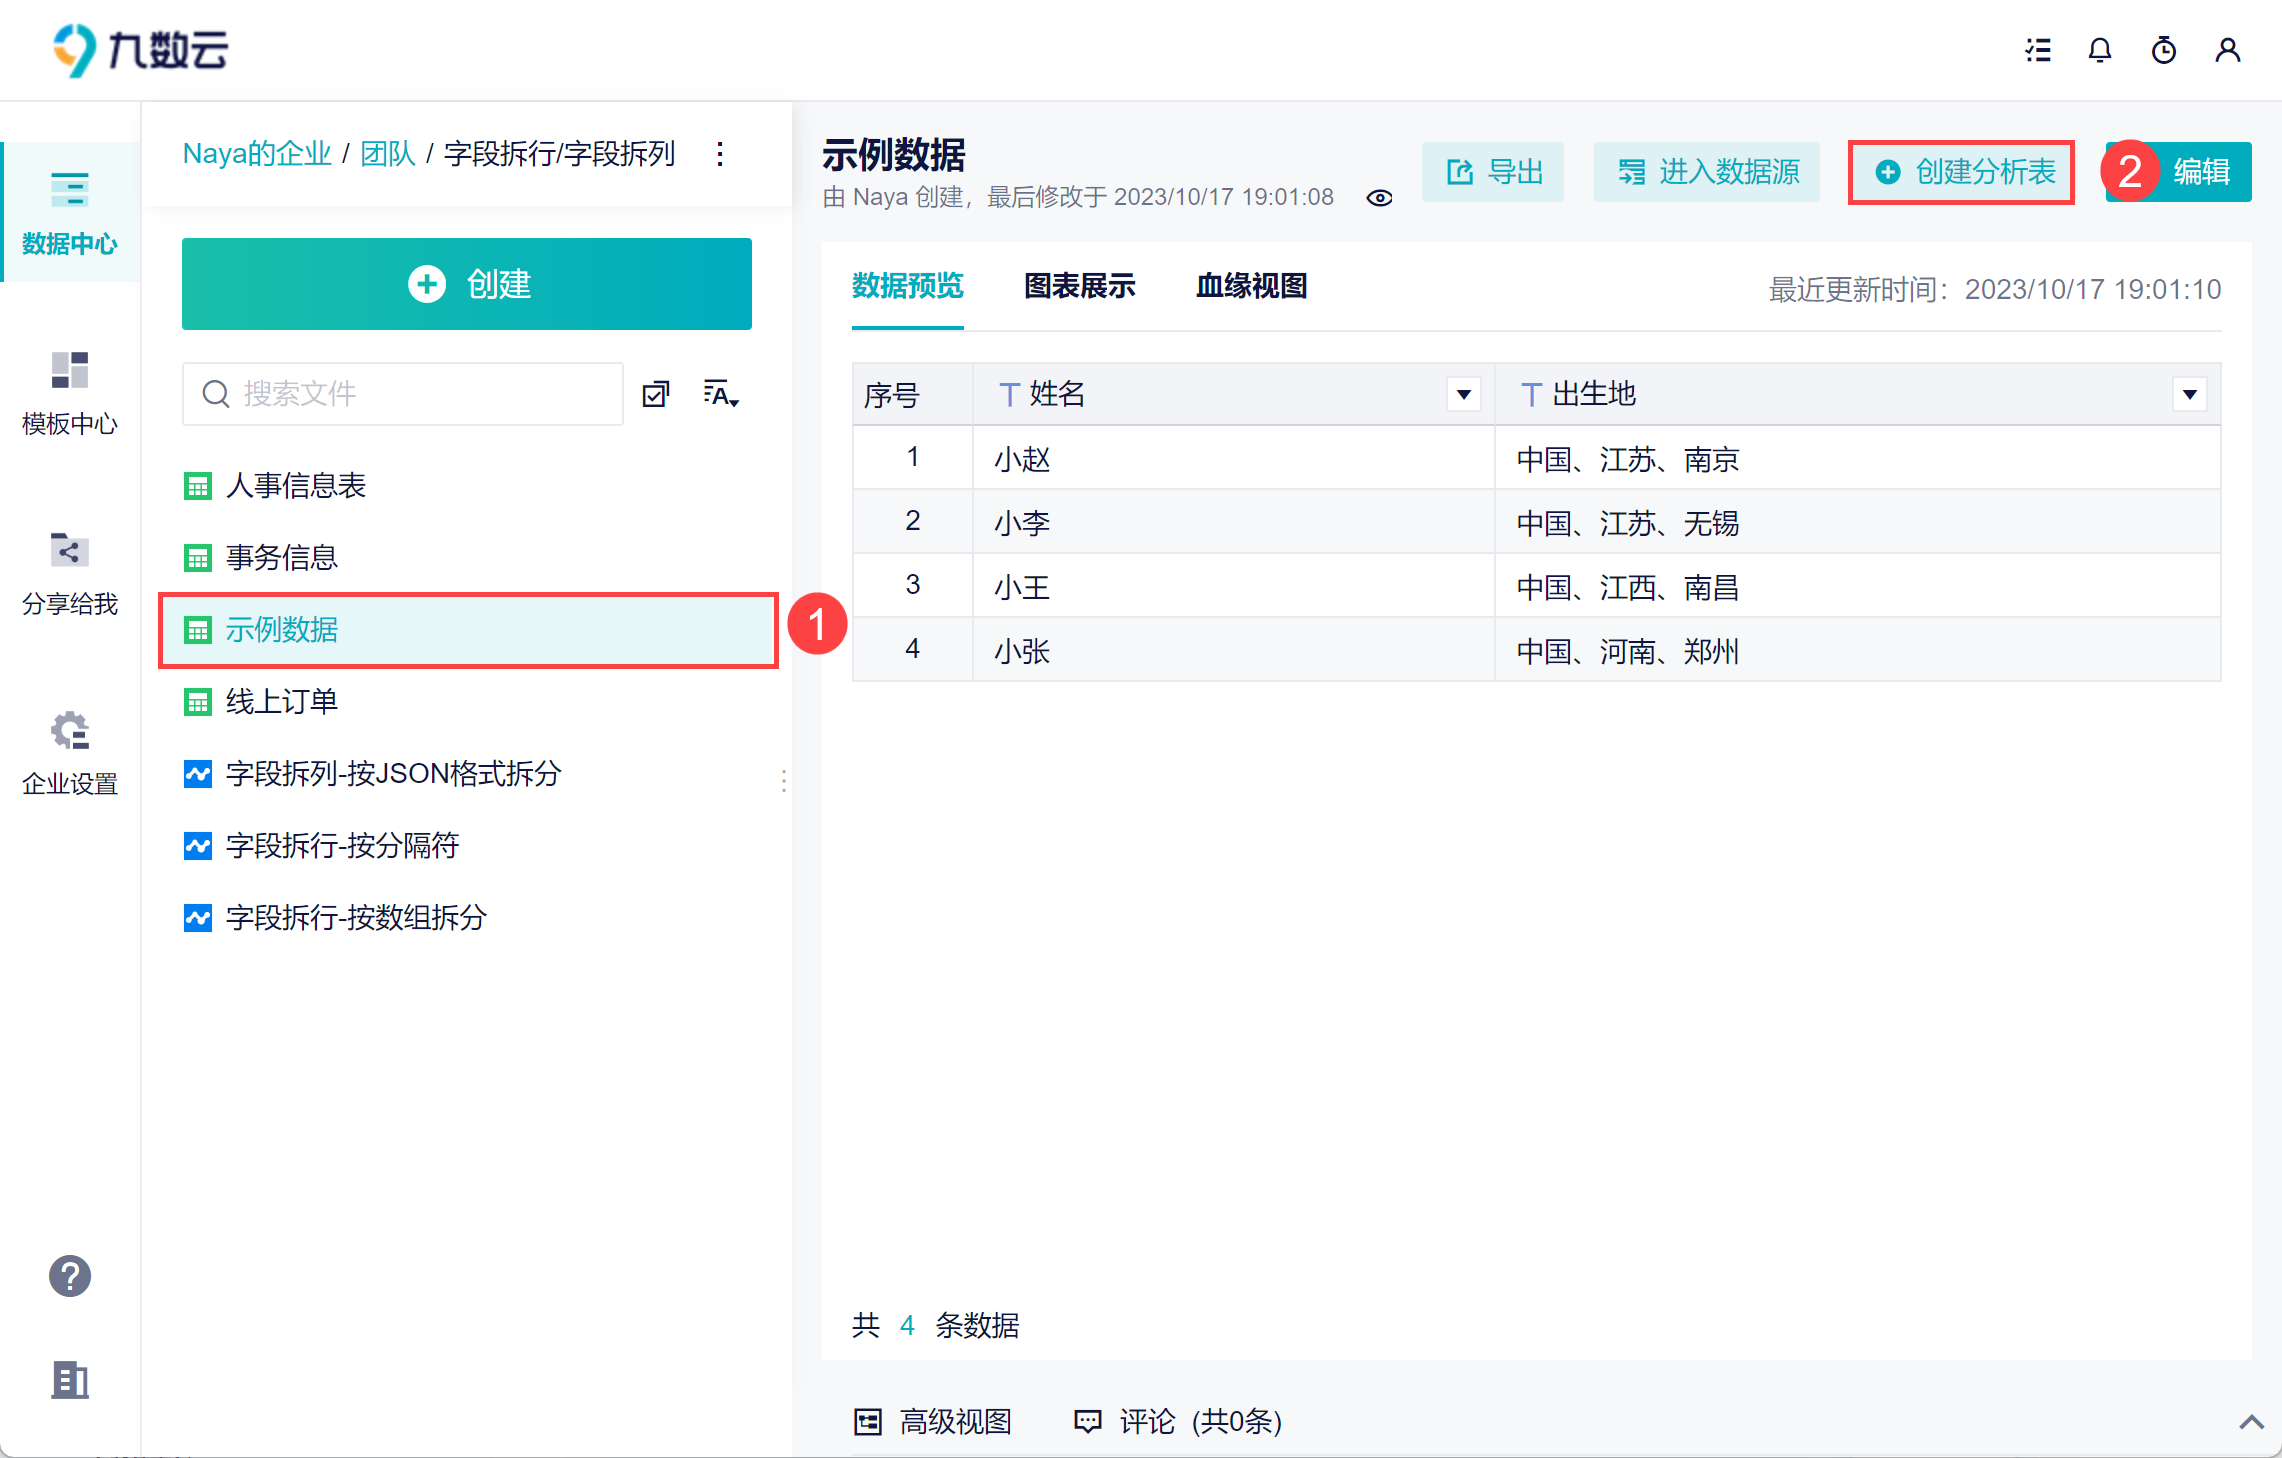
Task: Open the task list icon in header
Action: coord(2038,50)
